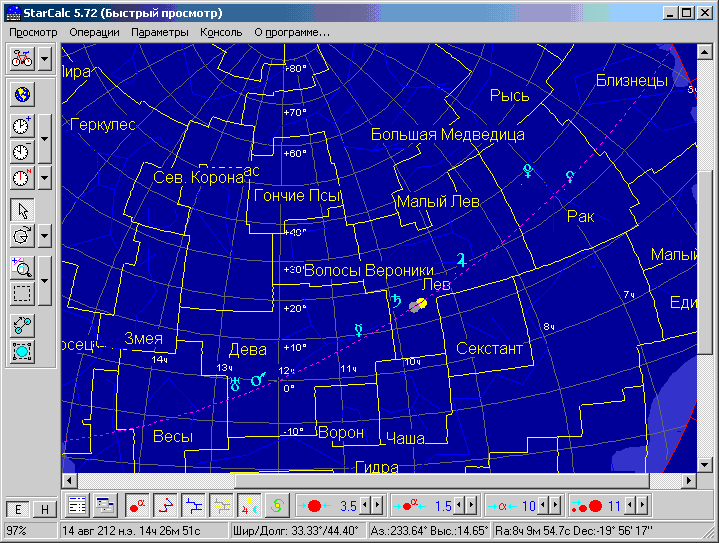Expand dropdown next to the red clock
The image size is (719, 543).
[x=45, y=178]
